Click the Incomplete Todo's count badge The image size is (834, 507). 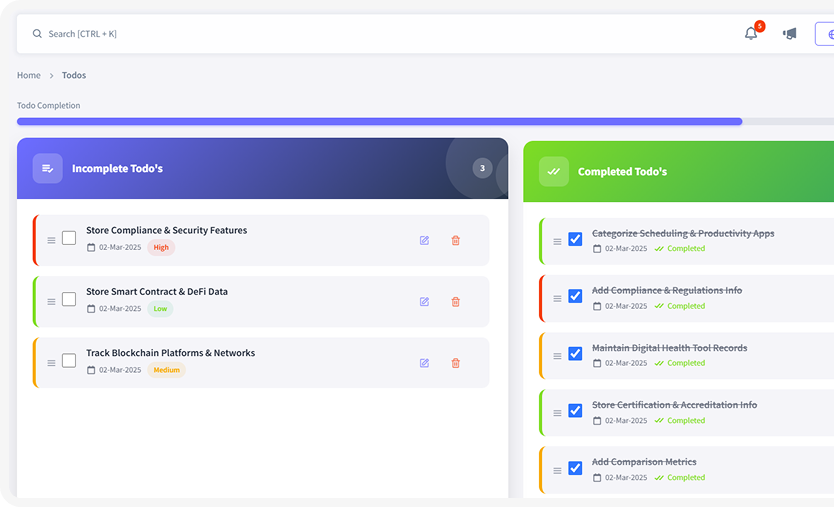[482, 168]
